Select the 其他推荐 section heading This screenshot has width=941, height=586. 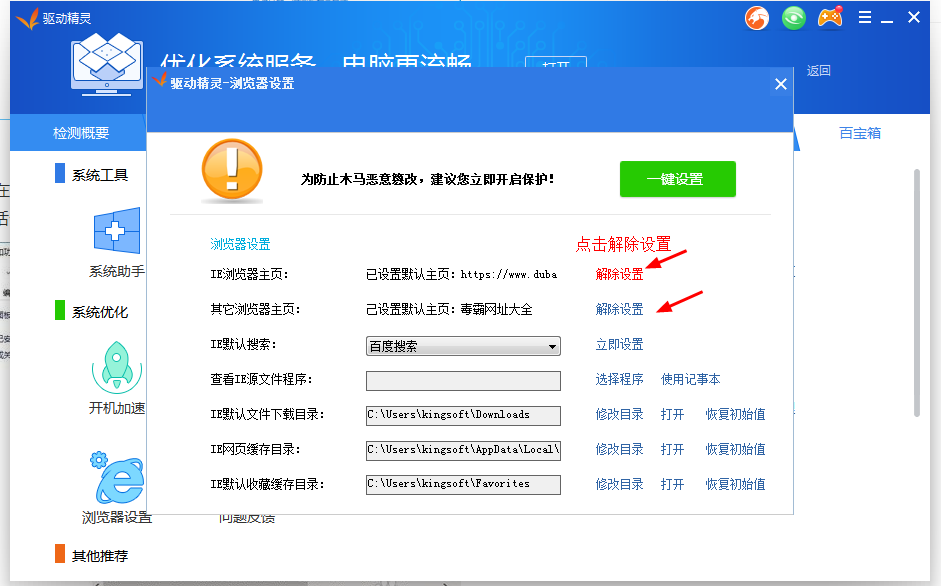tap(100, 556)
